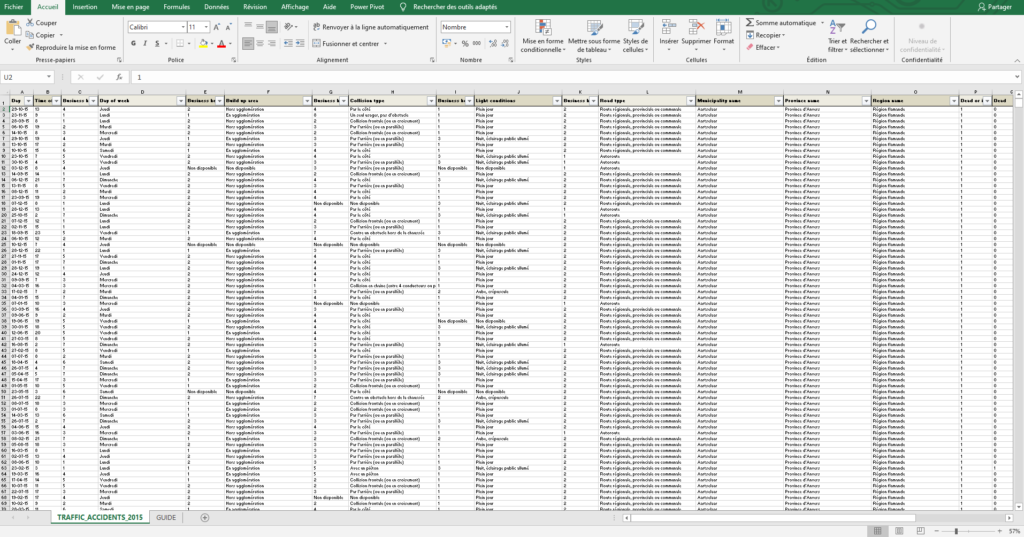1024x537 pixels.
Task: Align text to middle icon
Action: 259,27
